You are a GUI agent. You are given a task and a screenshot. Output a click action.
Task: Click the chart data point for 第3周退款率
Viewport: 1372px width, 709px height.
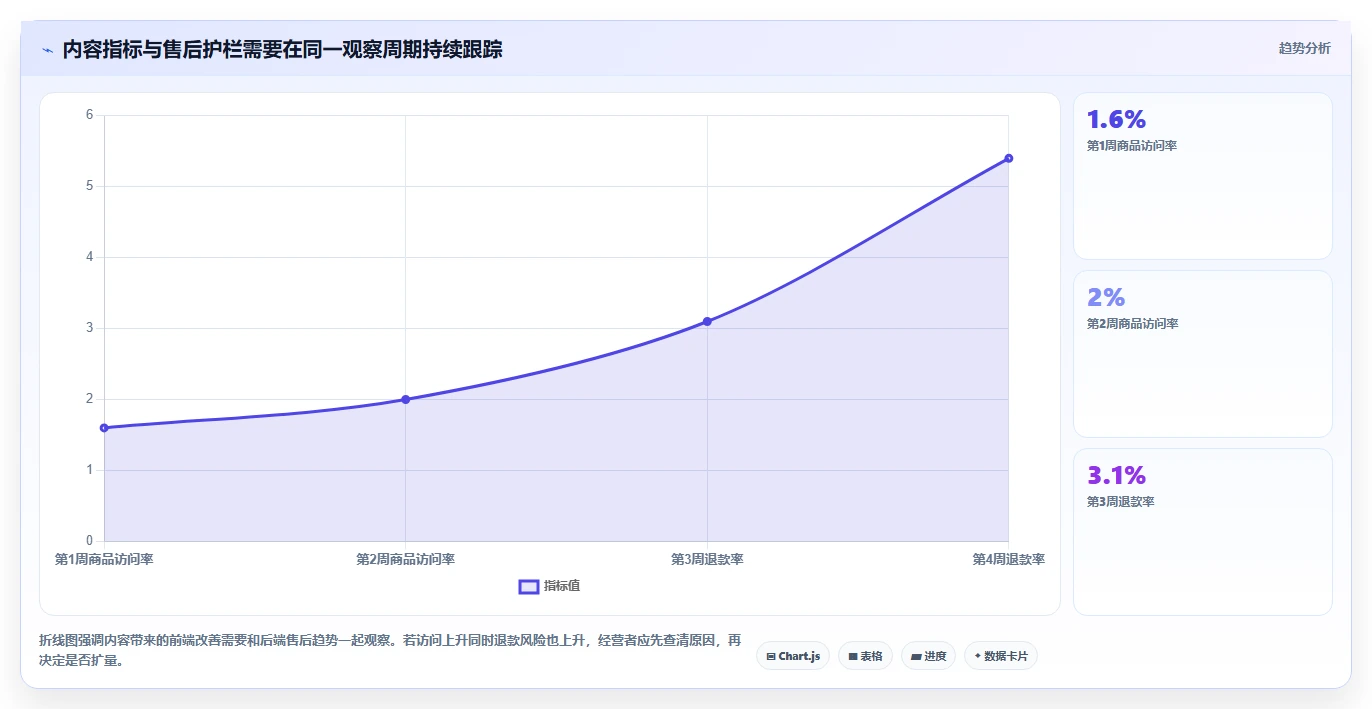pos(707,321)
